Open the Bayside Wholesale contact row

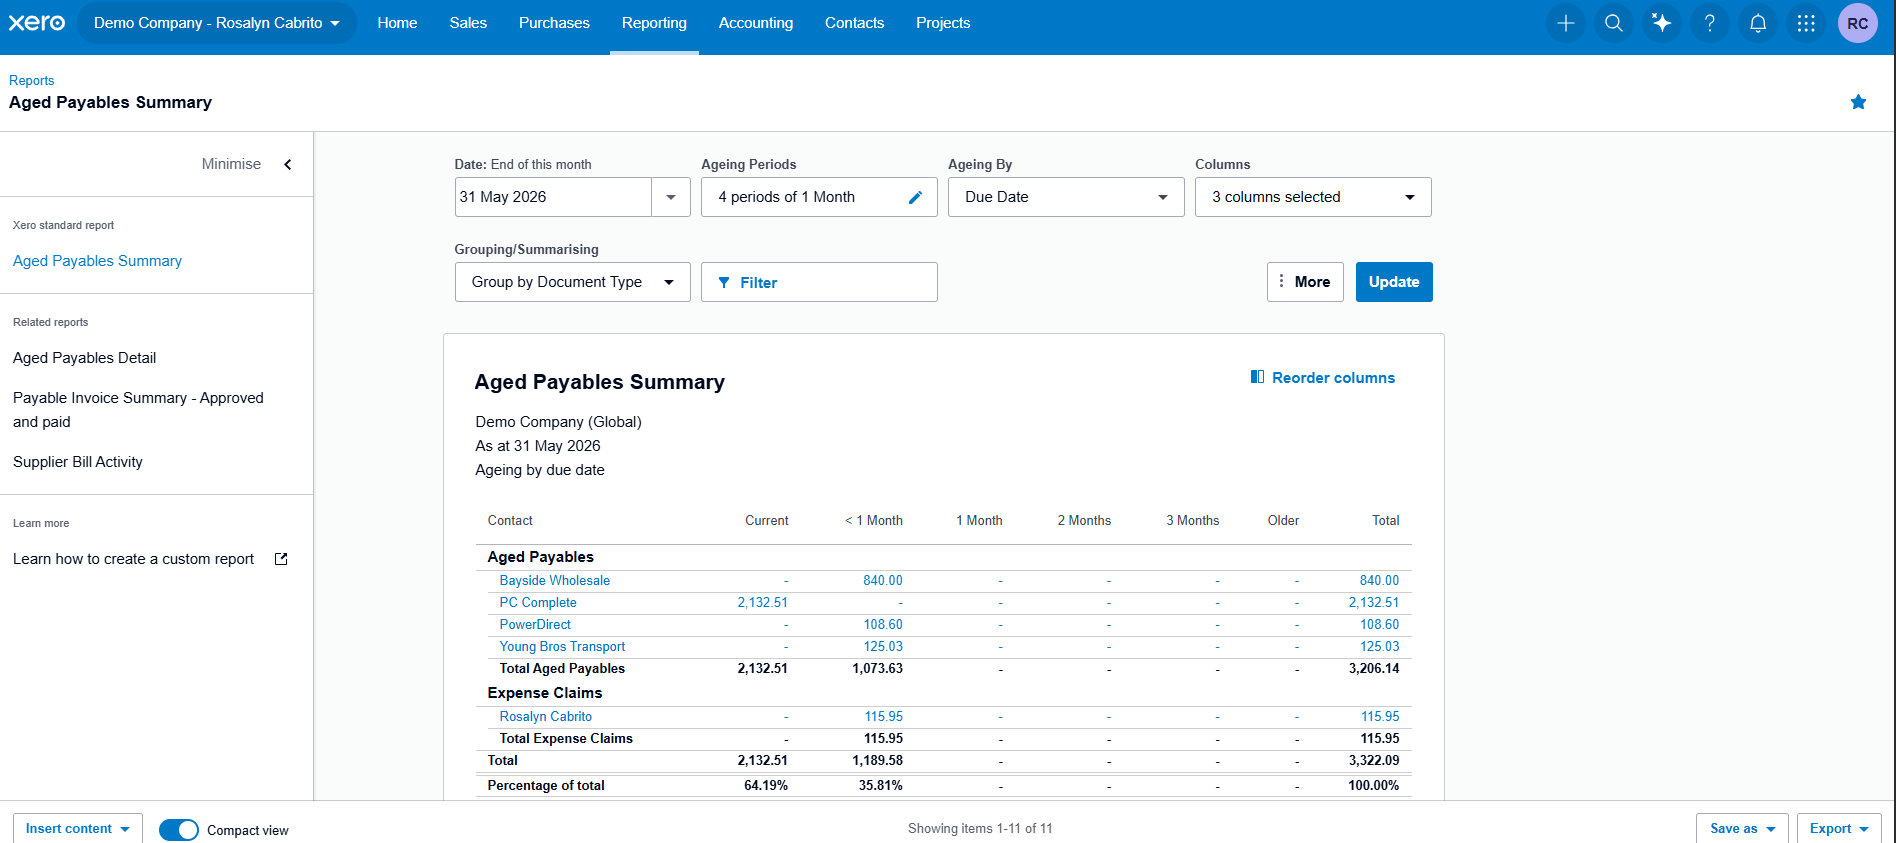(x=554, y=581)
